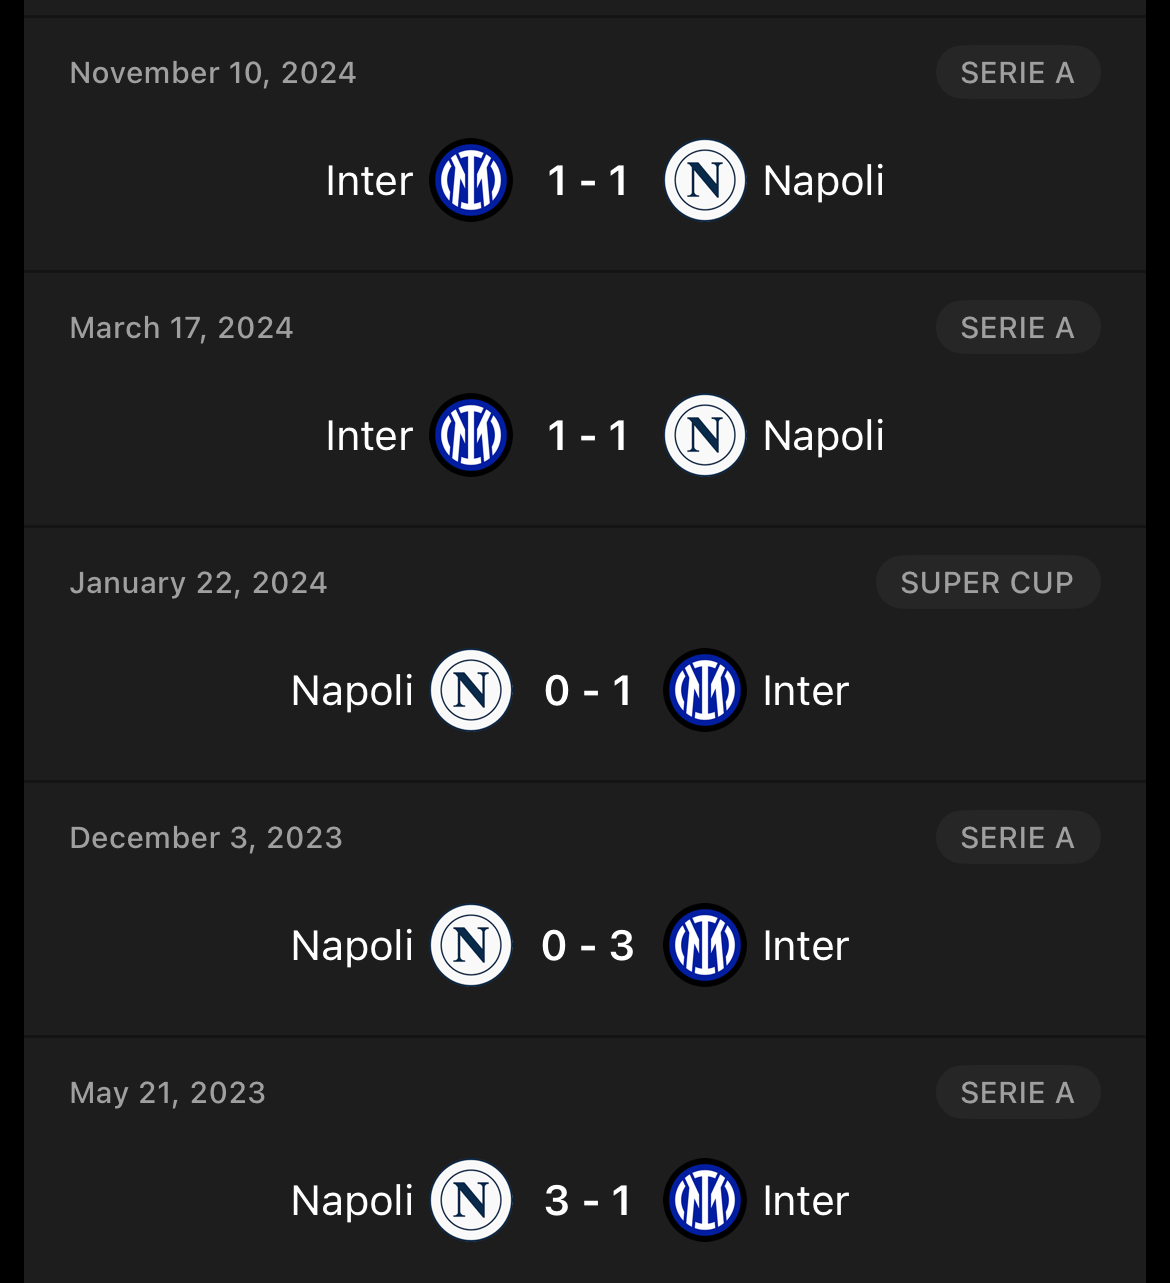Select SERIE A tag on May 21 match
This screenshot has height=1283, width=1170.
pyautogui.click(x=1018, y=1093)
